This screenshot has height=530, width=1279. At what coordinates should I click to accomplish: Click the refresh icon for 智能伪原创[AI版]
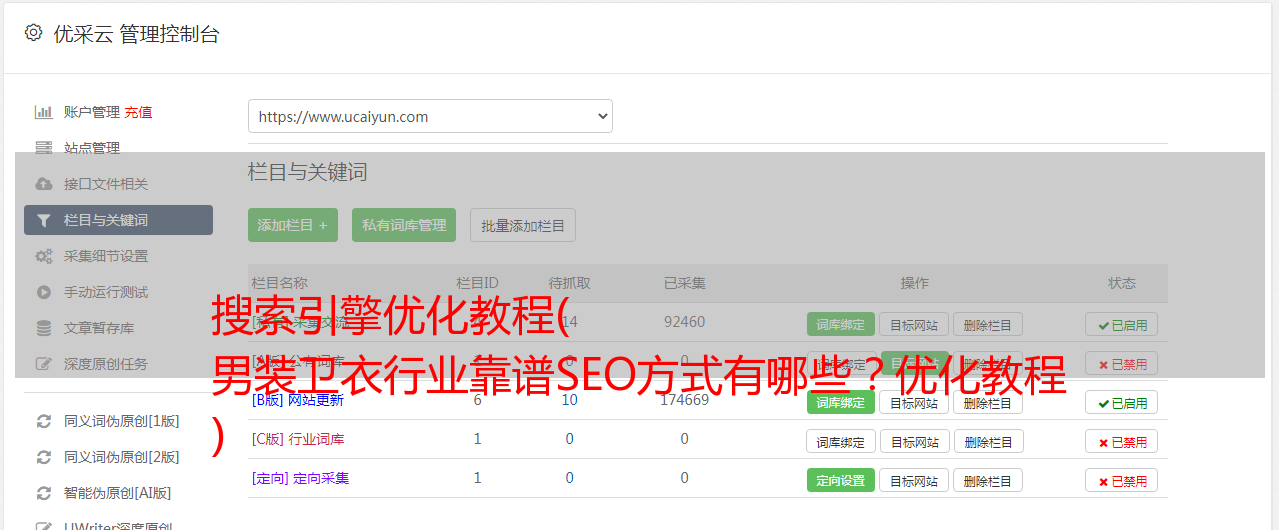coord(43,493)
